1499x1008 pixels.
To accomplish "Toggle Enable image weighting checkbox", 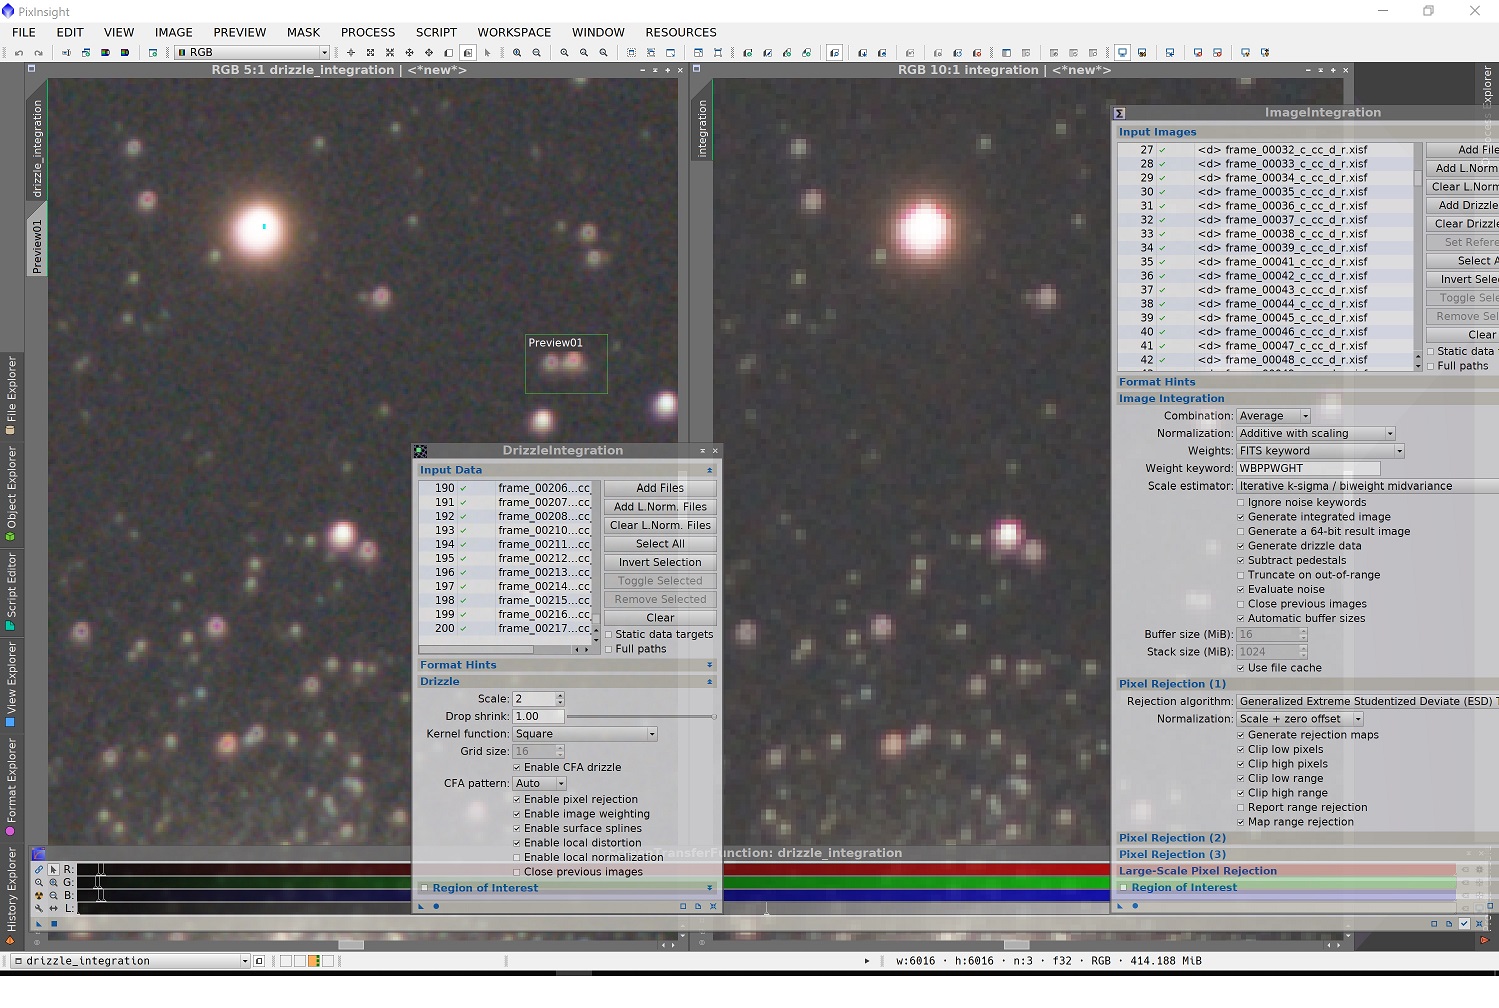I will click(517, 814).
